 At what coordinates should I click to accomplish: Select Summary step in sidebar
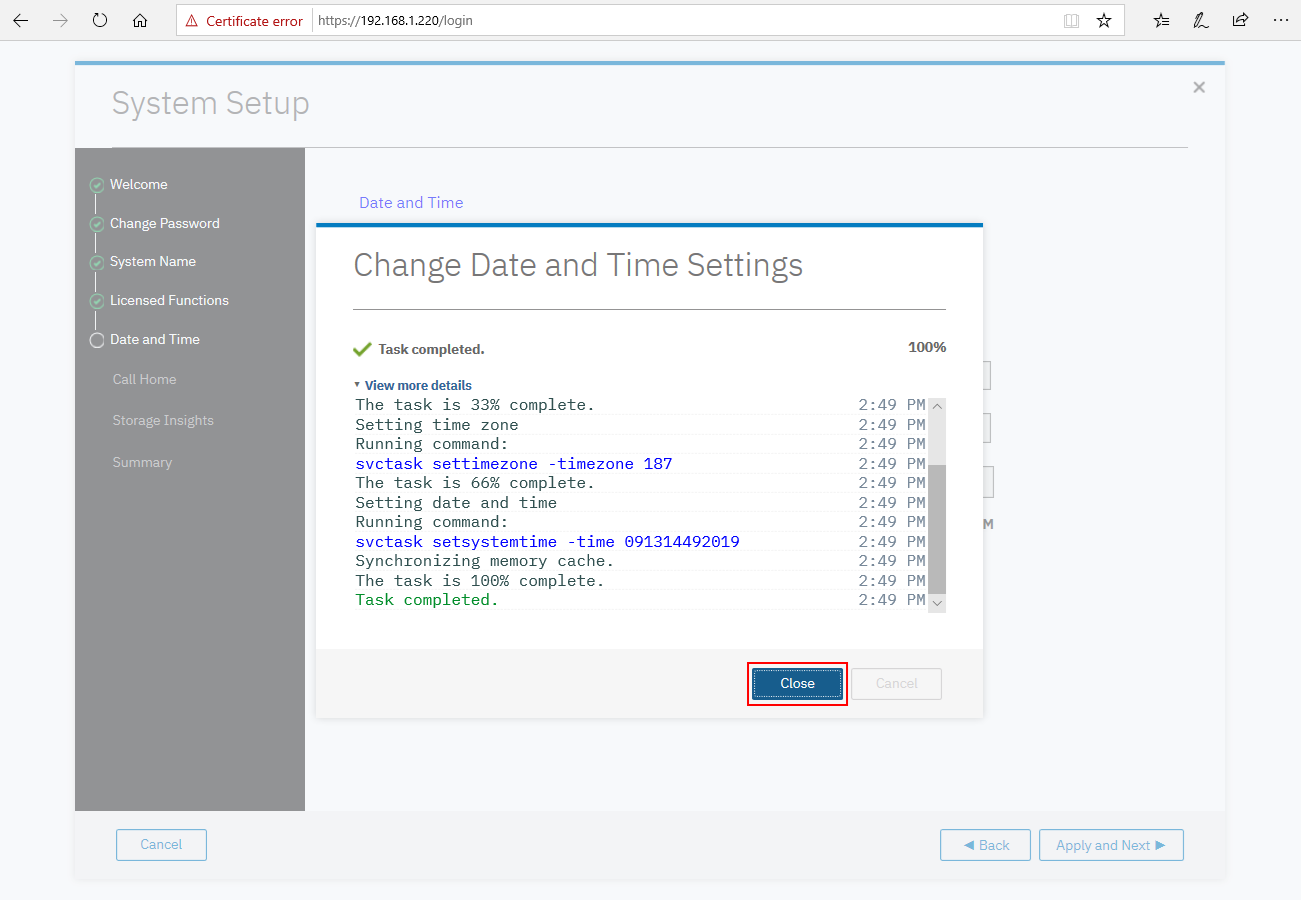point(142,462)
